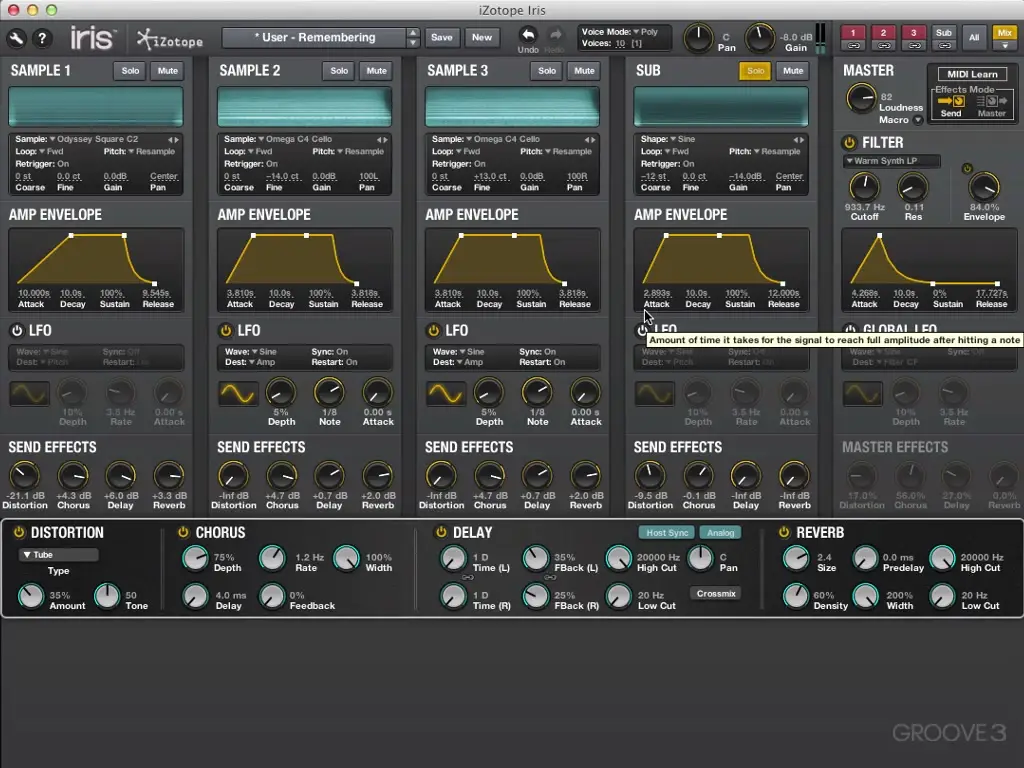Select the Master effects mode icon

click(991, 101)
